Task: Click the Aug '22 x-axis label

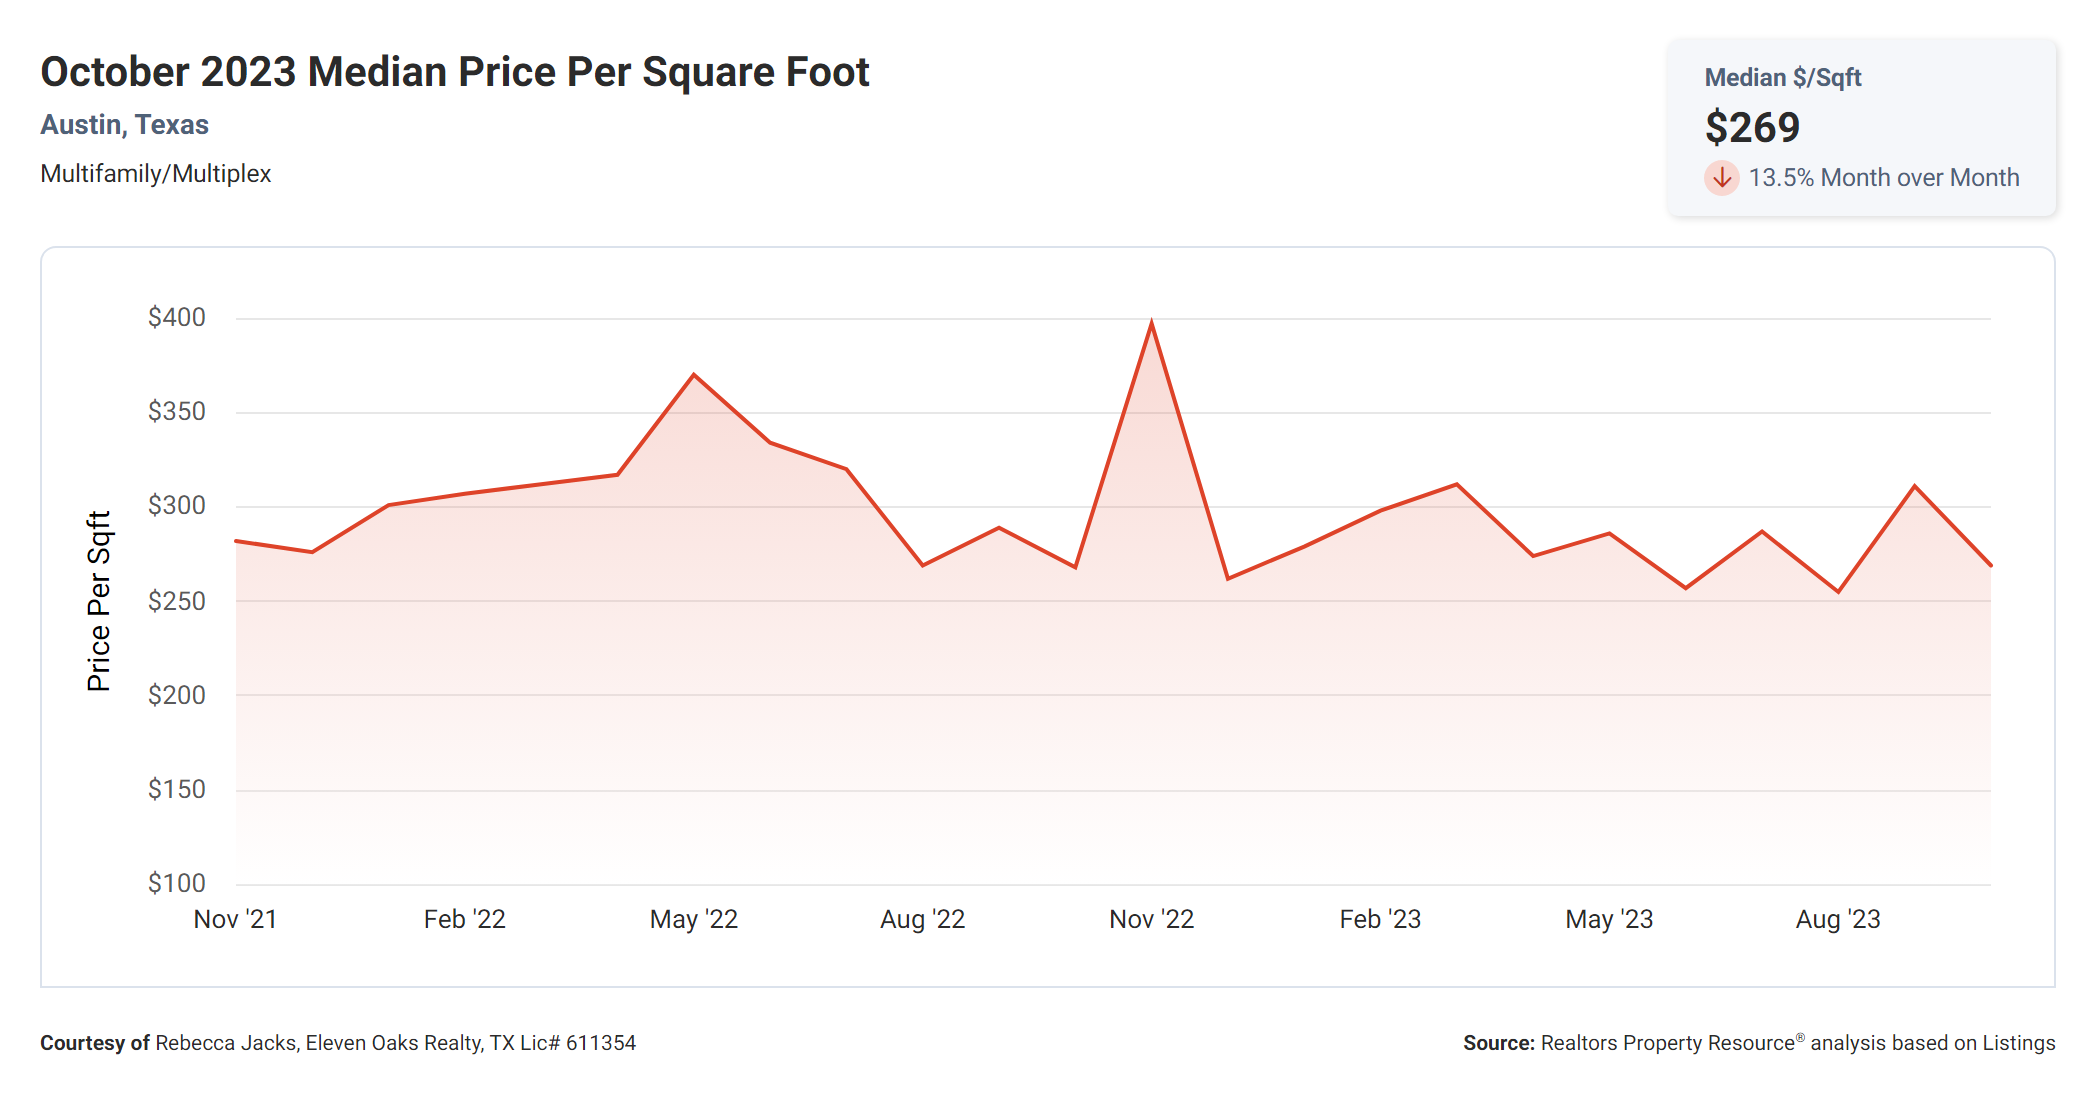Action: pyautogui.click(x=922, y=919)
